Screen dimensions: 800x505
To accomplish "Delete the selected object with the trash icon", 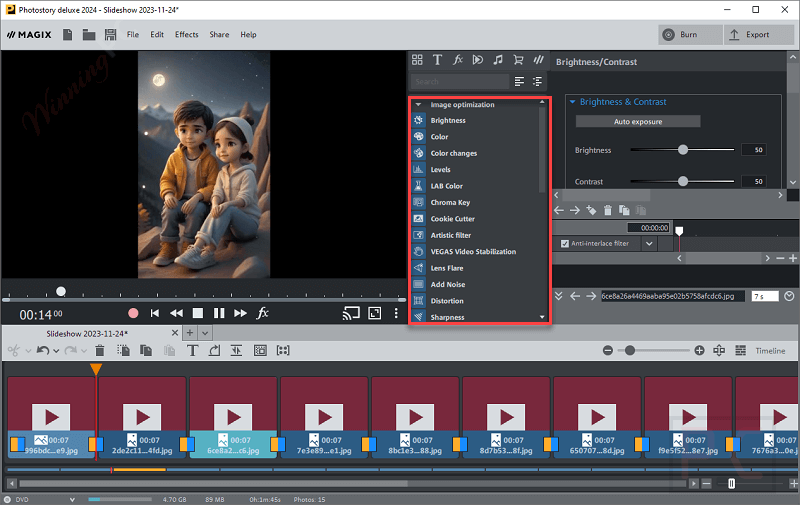I will [100, 350].
